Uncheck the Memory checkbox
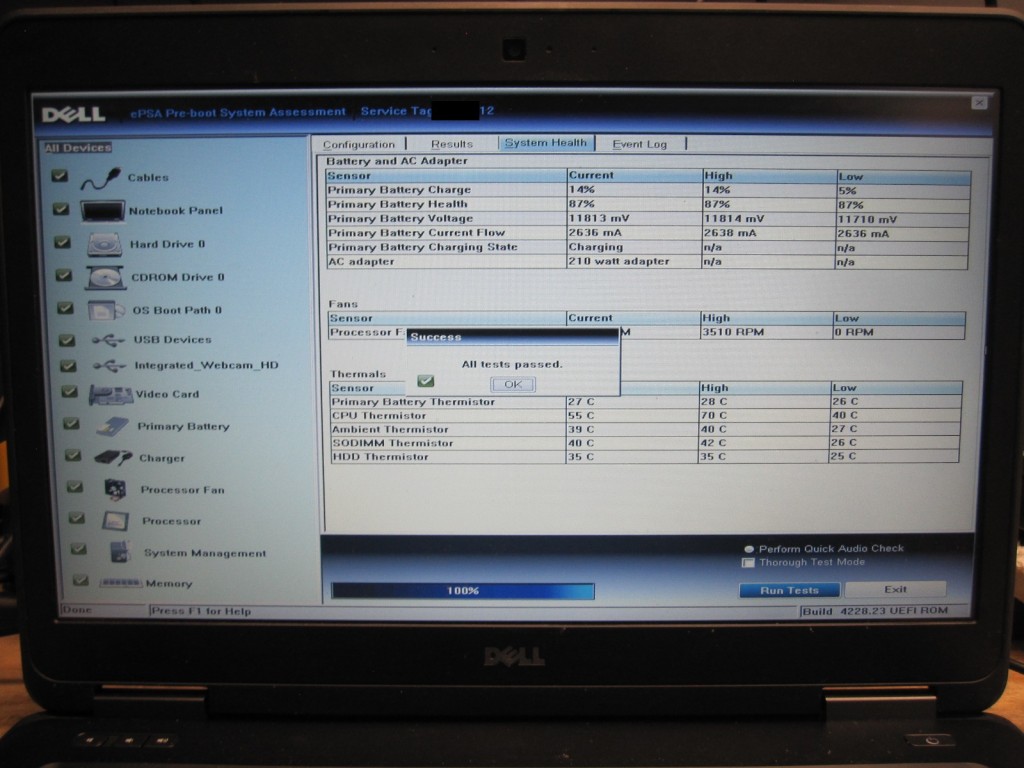The width and height of the screenshot is (1024, 768). coord(80,580)
